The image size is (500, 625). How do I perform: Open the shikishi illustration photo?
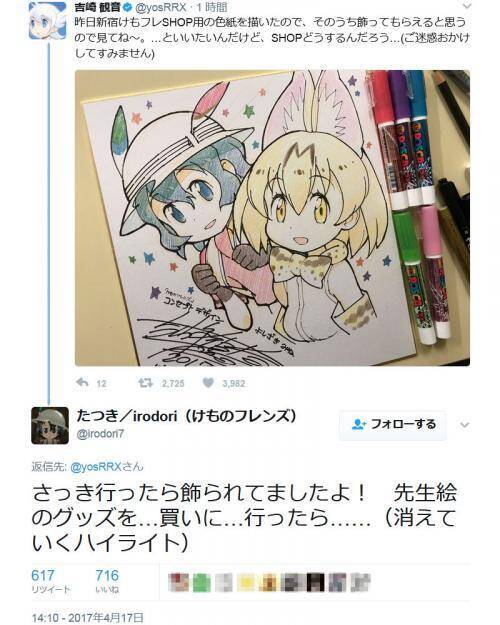[272, 218]
